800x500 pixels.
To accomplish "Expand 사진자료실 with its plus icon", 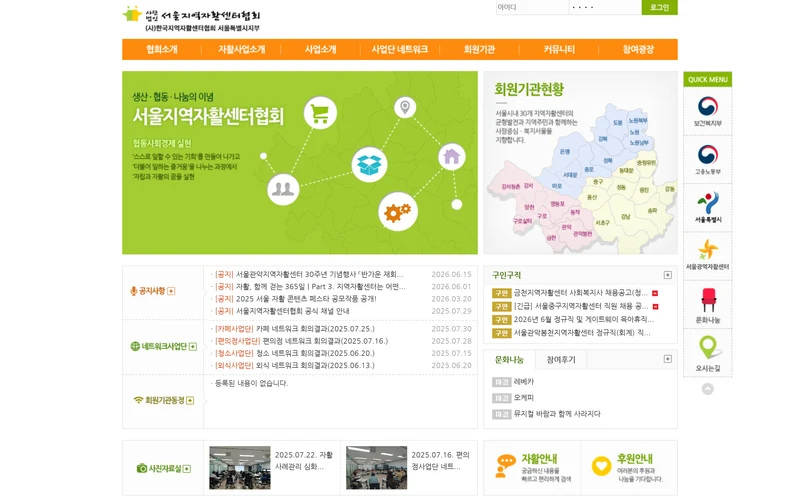I will (x=187, y=468).
